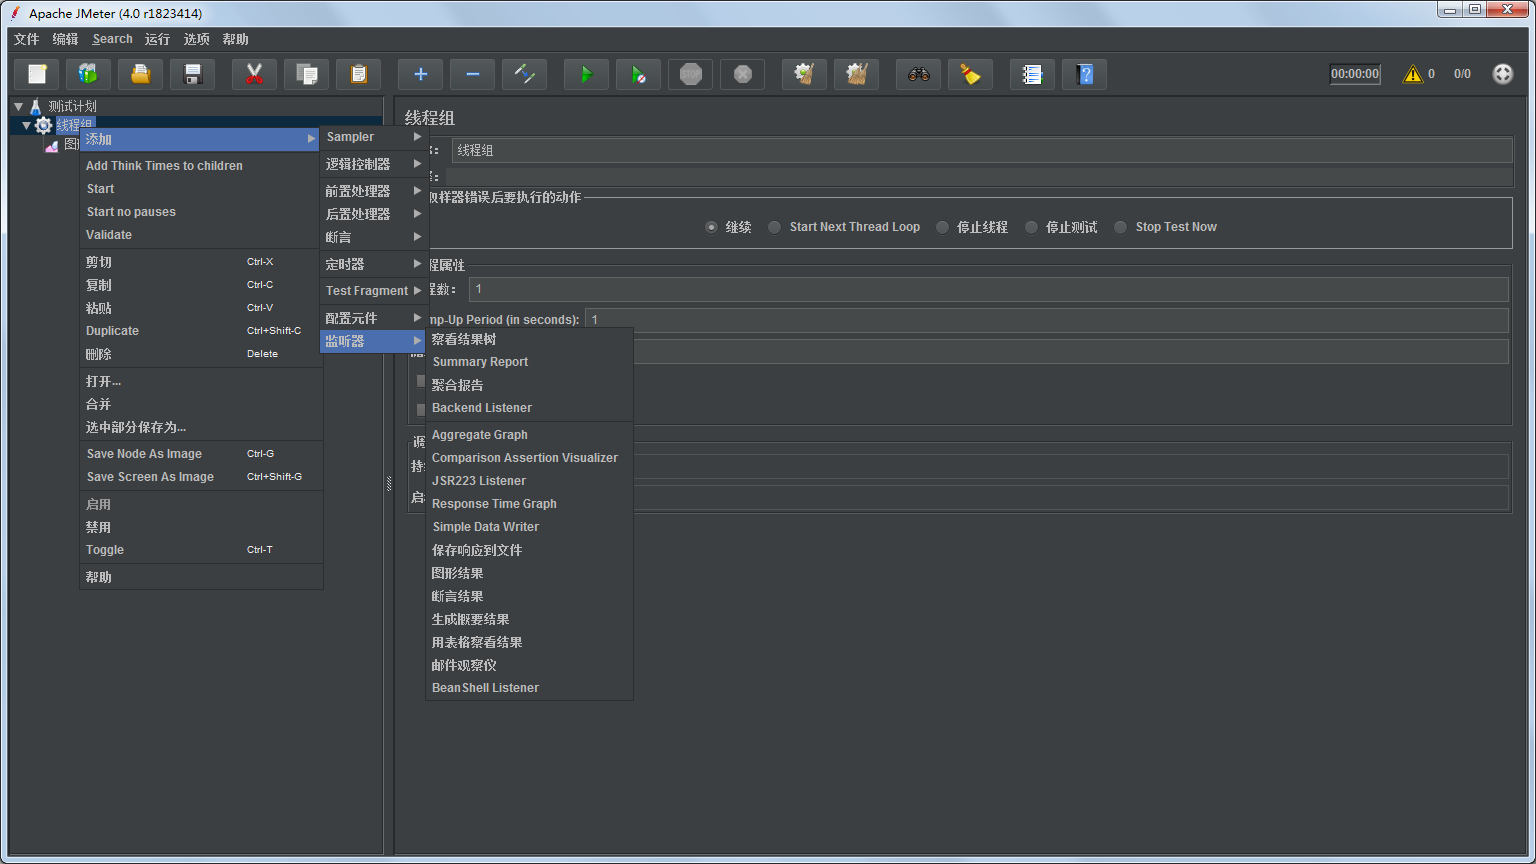Collapse the 测试计划 tree node

[x=18, y=106]
